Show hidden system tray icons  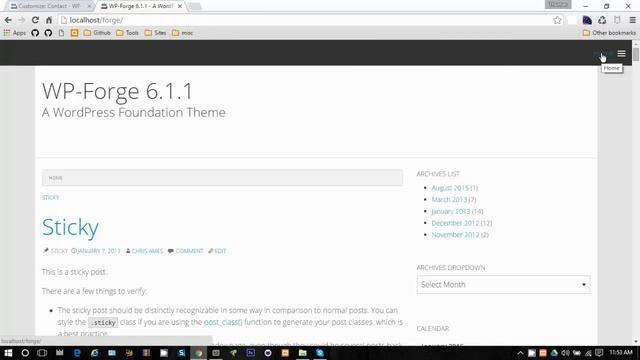coord(520,353)
